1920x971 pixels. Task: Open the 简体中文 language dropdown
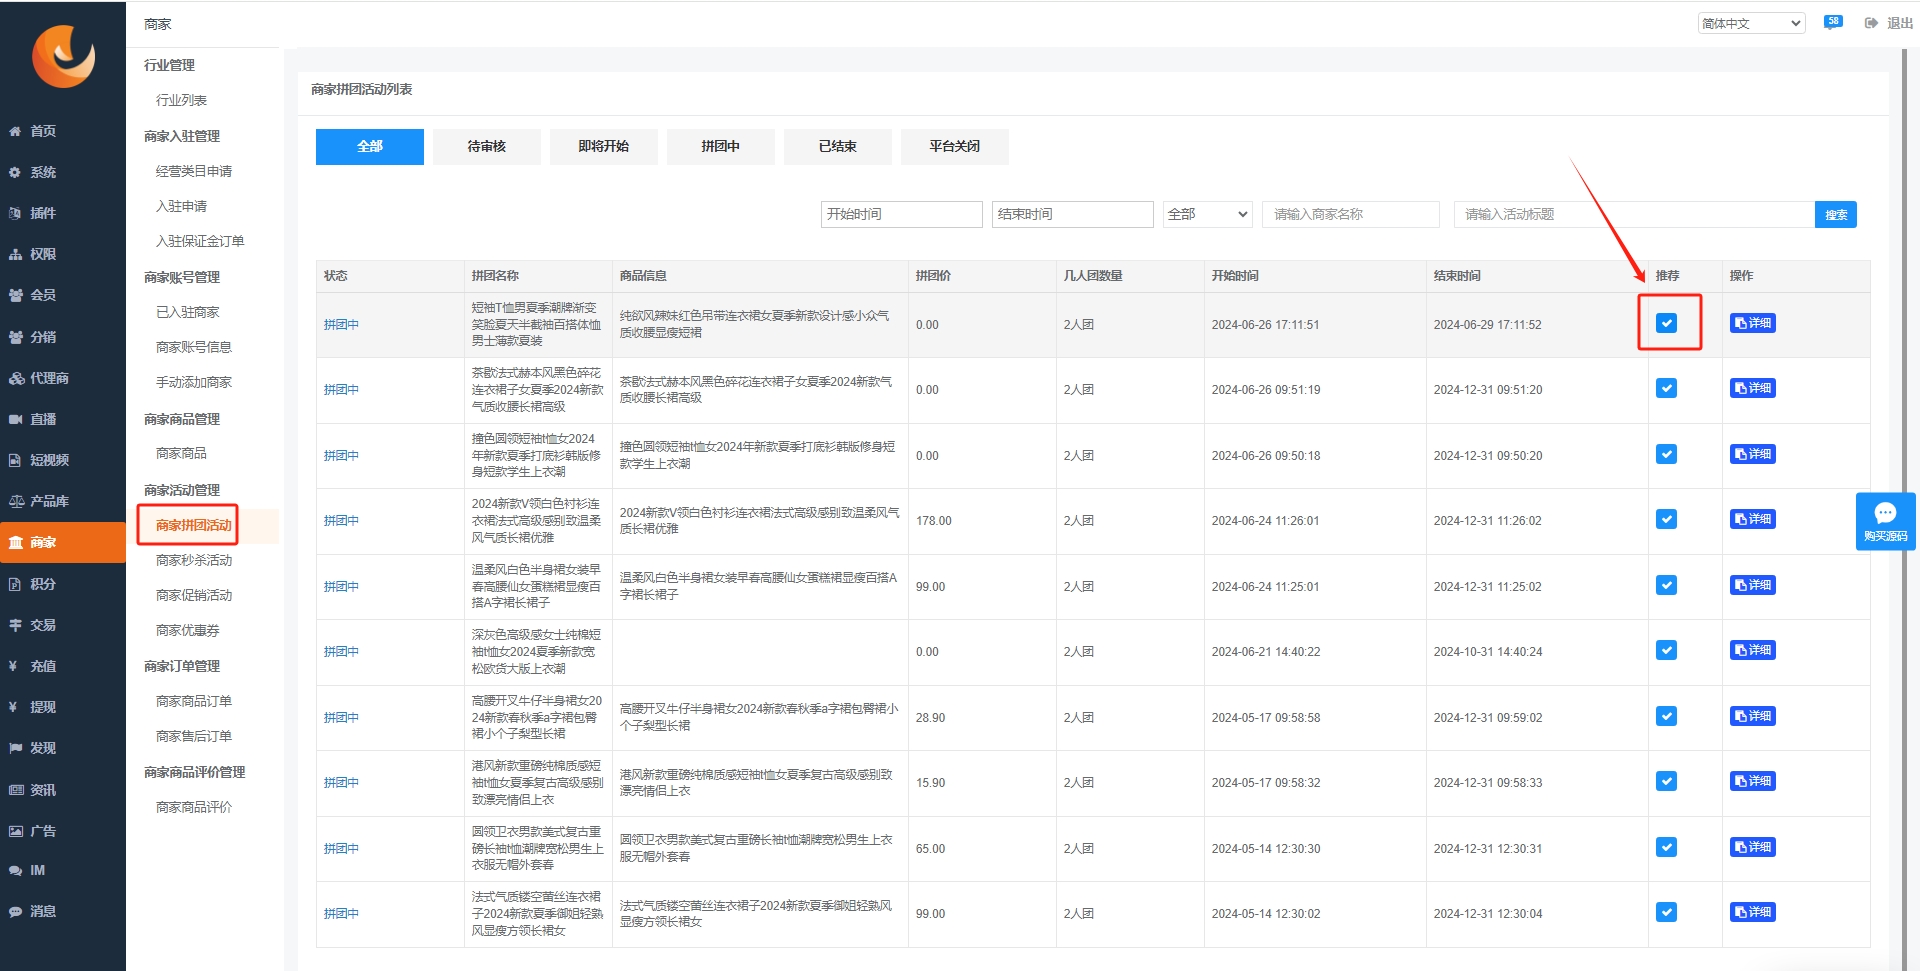tap(1751, 23)
